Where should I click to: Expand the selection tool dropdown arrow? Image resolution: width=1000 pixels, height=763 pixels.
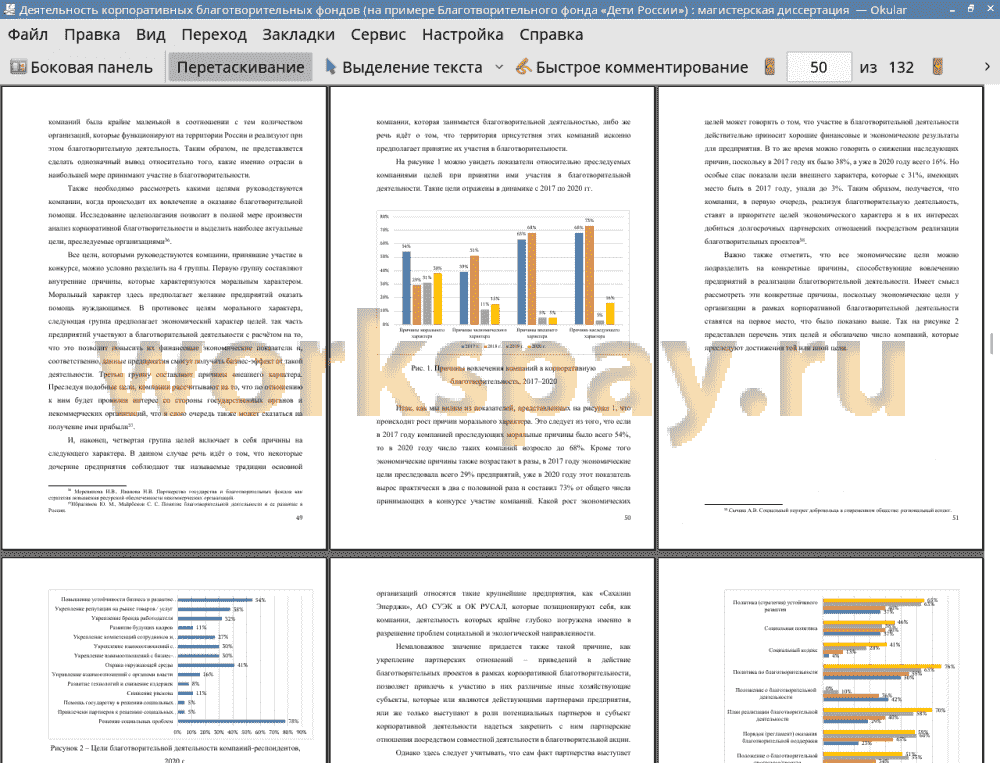pyautogui.click(x=499, y=67)
